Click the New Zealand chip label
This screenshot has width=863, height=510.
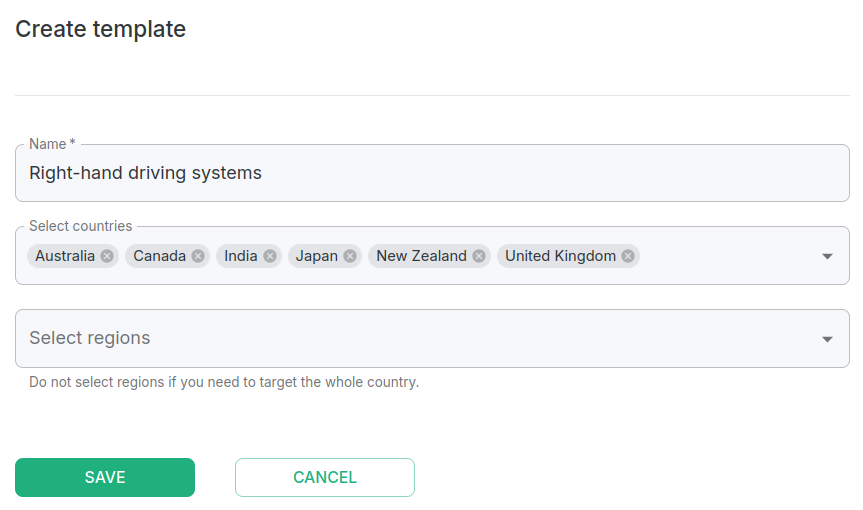coord(422,256)
